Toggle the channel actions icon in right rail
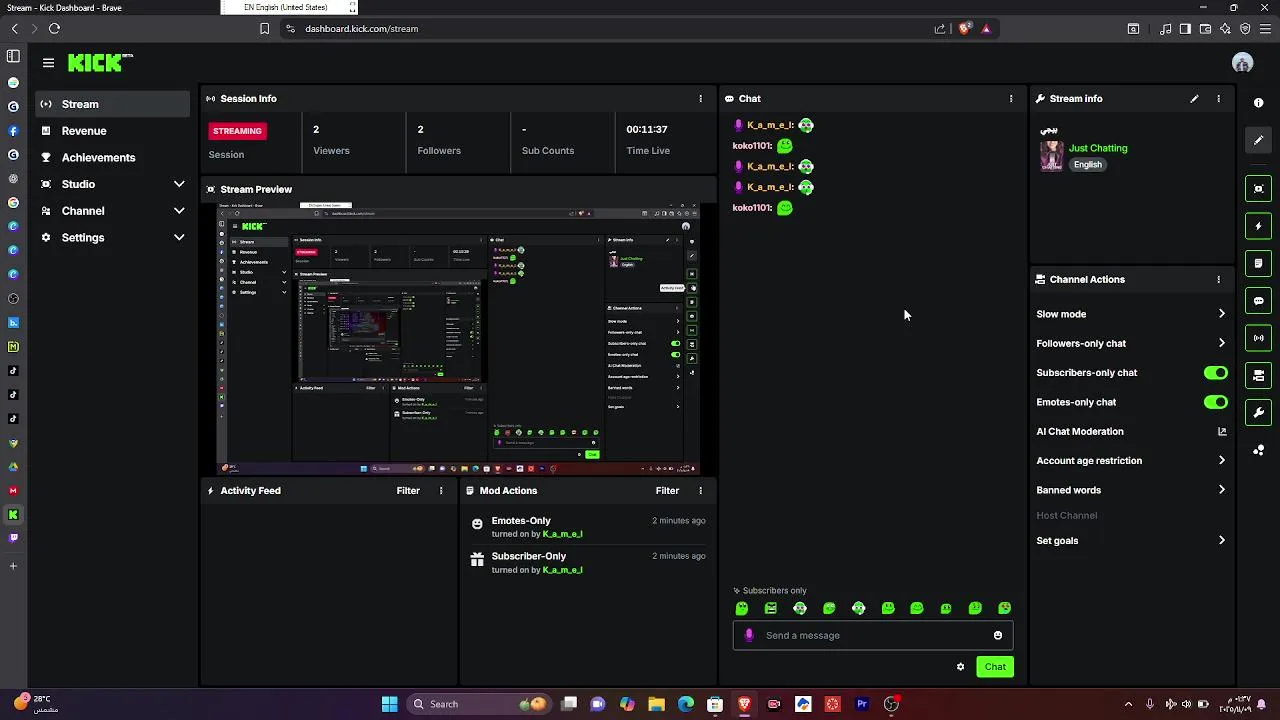1280x720 pixels. coord(1259,375)
